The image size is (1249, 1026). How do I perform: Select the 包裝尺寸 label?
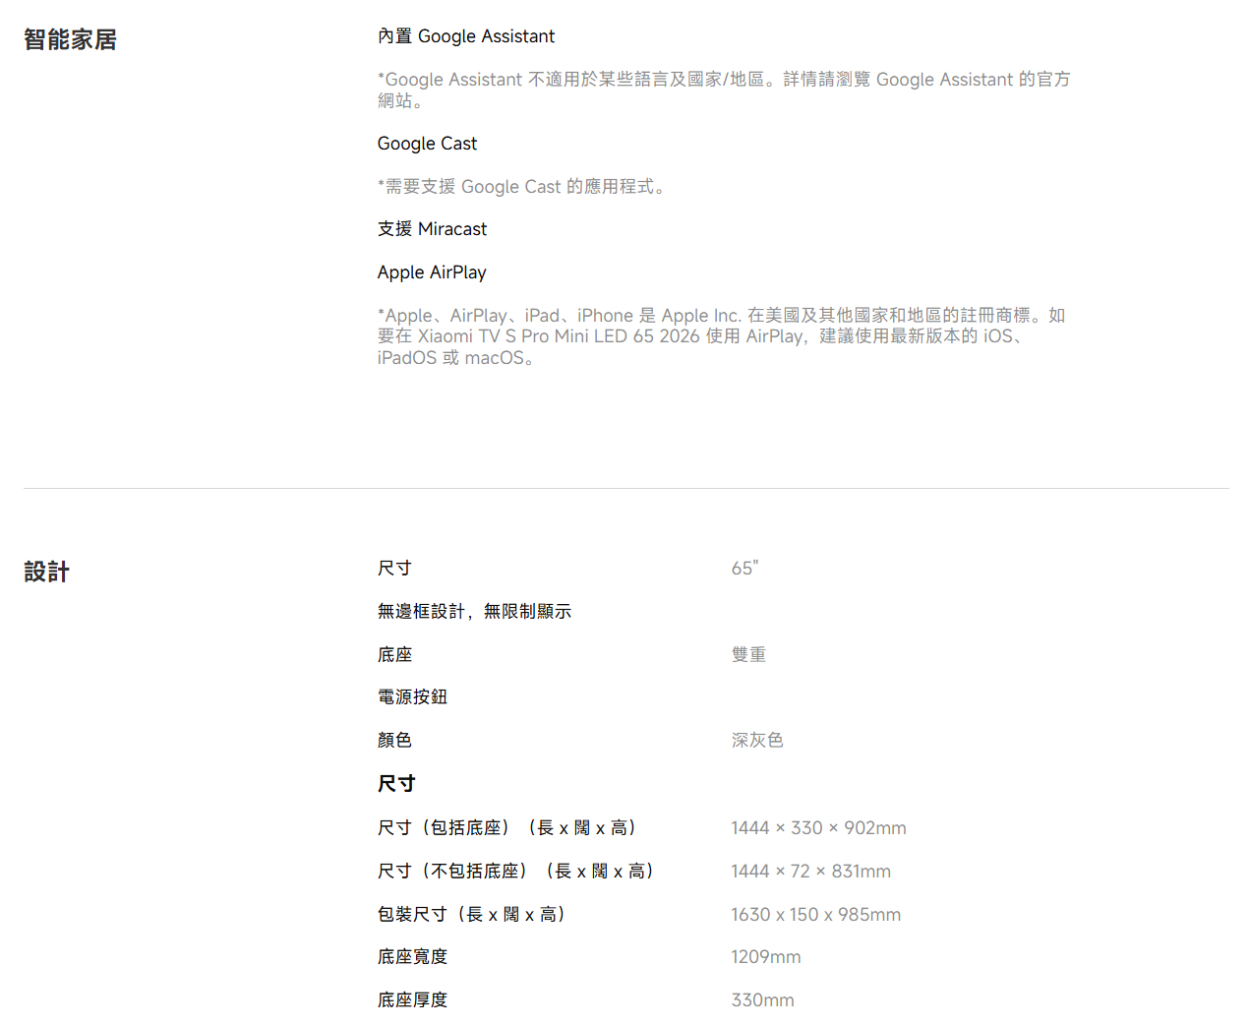click(472, 914)
